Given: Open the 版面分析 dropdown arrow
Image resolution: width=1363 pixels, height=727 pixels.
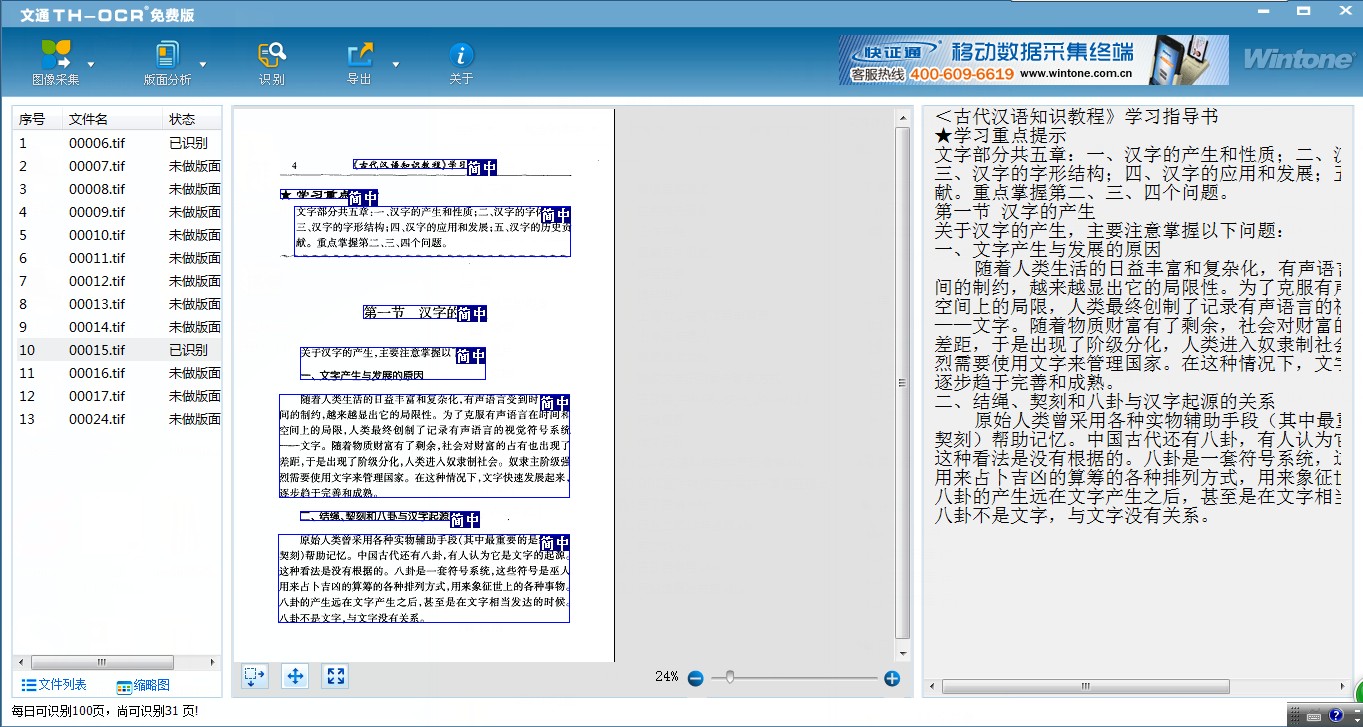Looking at the screenshot, I should click(204, 65).
